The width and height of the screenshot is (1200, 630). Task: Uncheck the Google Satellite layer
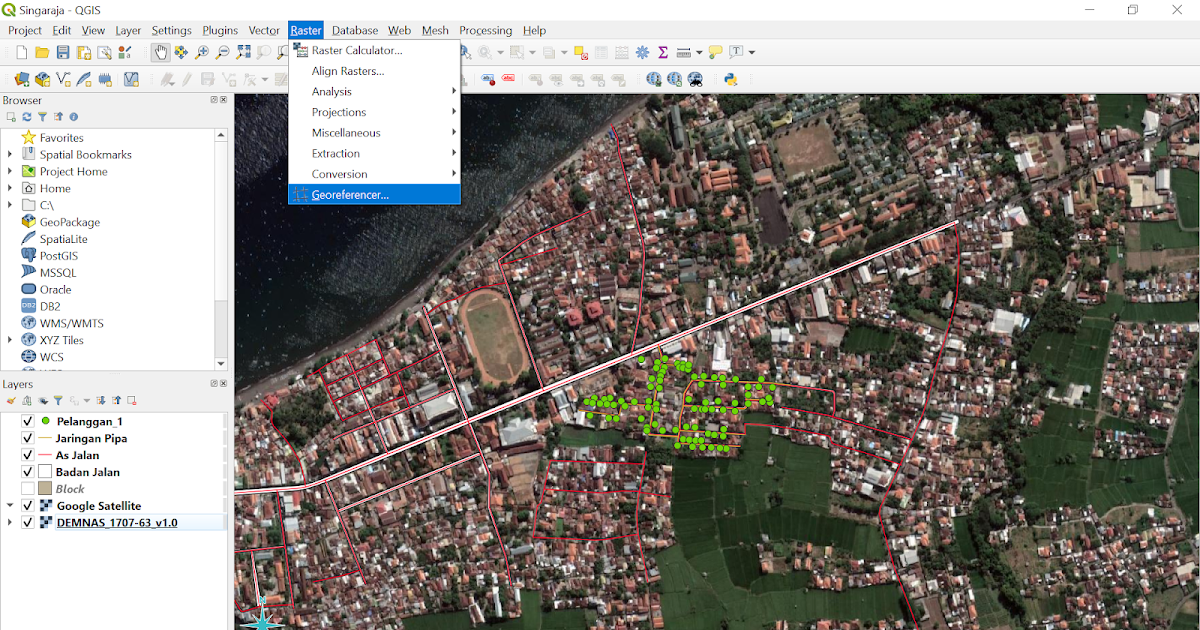coord(28,506)
